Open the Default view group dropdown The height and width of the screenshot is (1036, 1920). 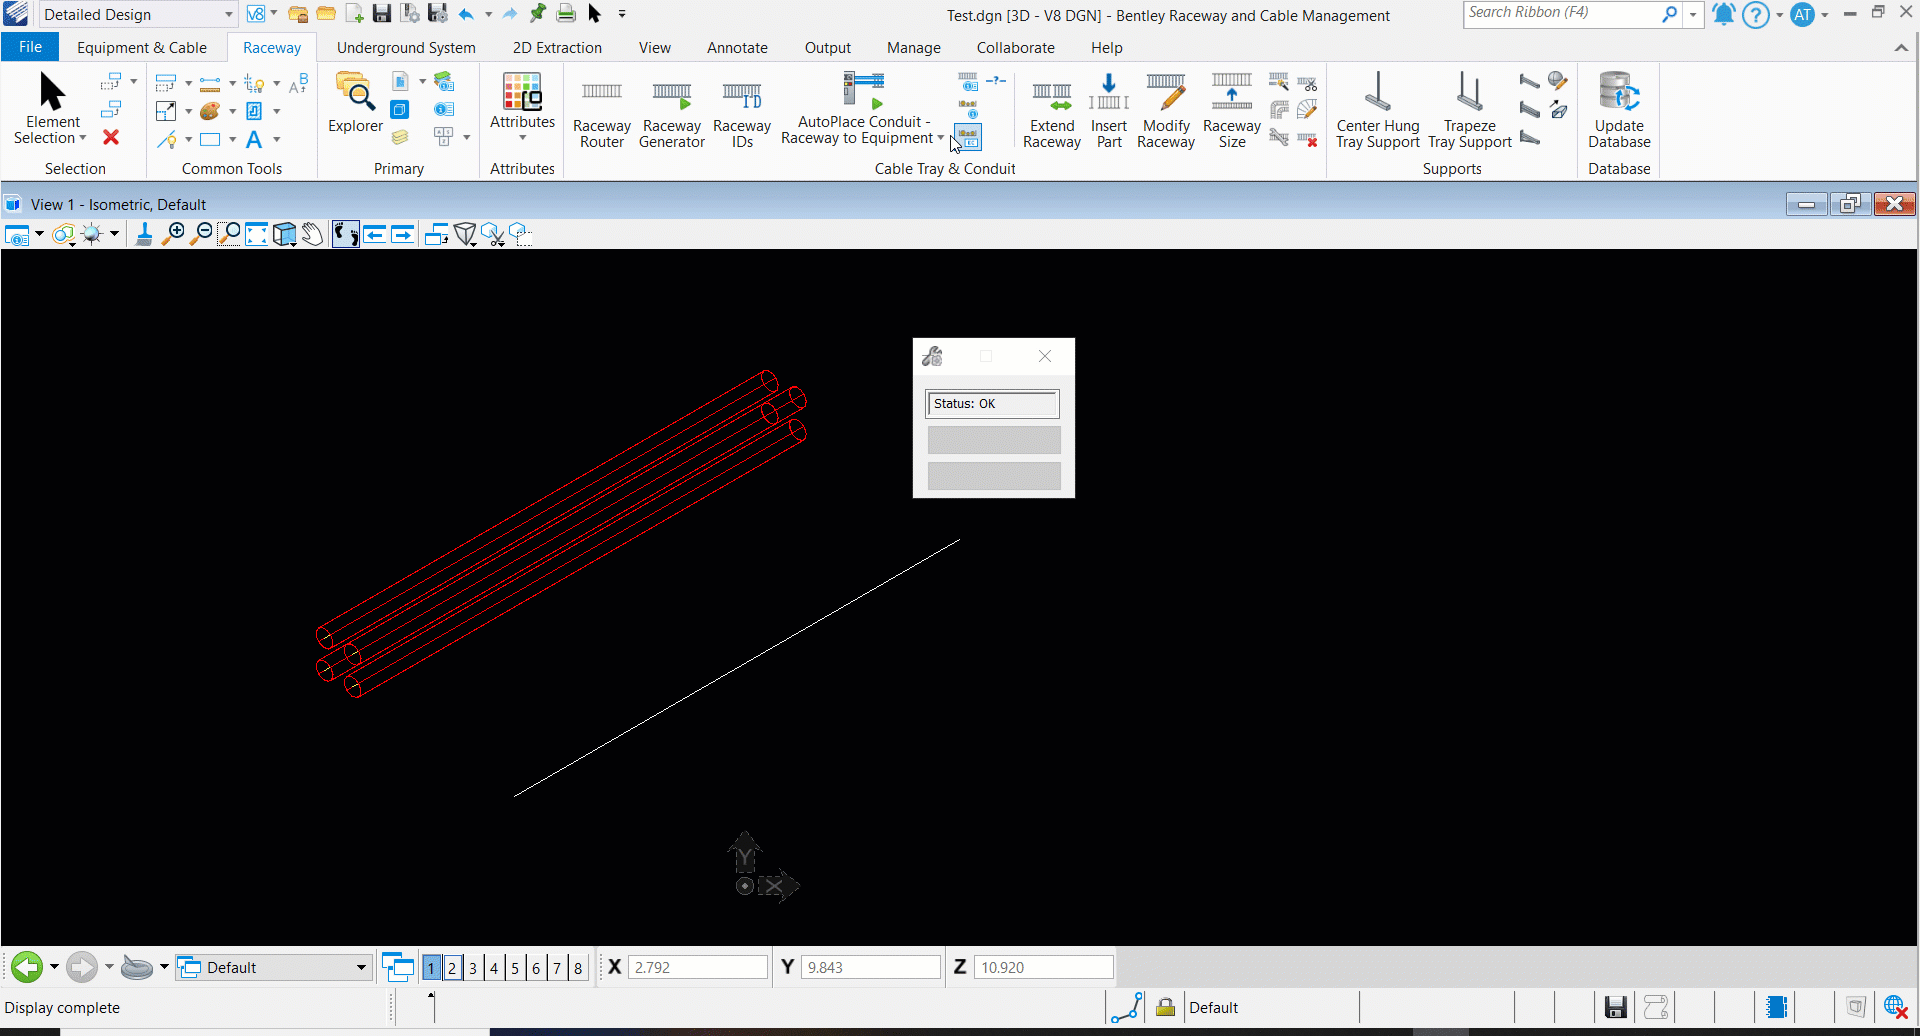tap(361, 968)
